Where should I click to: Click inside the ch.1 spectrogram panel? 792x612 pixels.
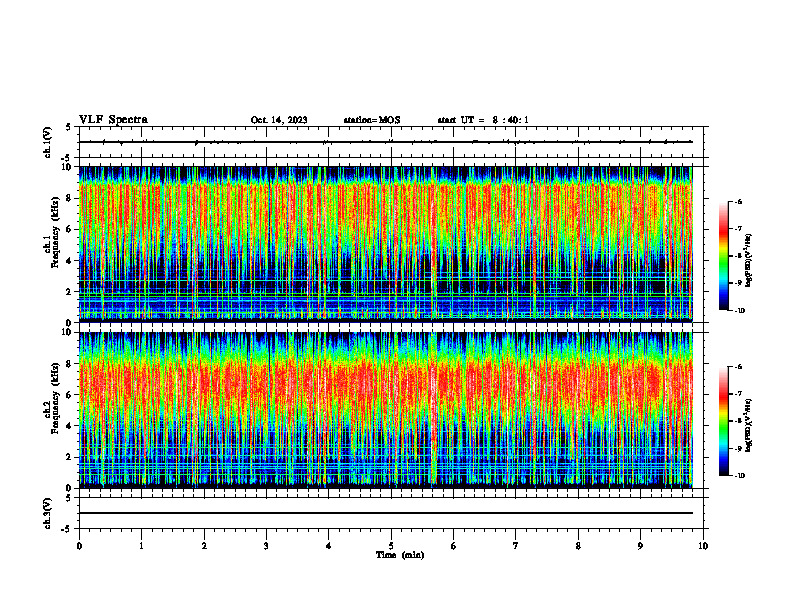click(x=385, y=244)
